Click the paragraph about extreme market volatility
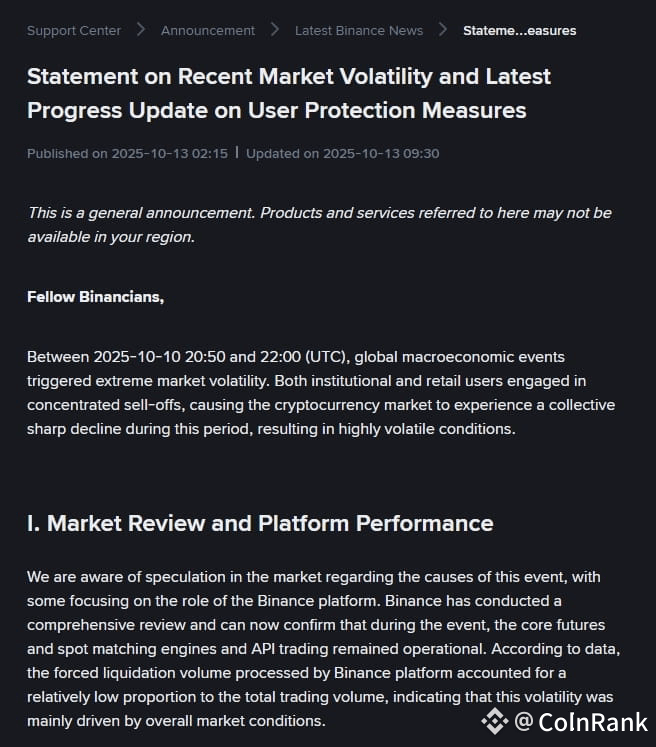This screenshot has width=656, height=747. click(321, 393)
